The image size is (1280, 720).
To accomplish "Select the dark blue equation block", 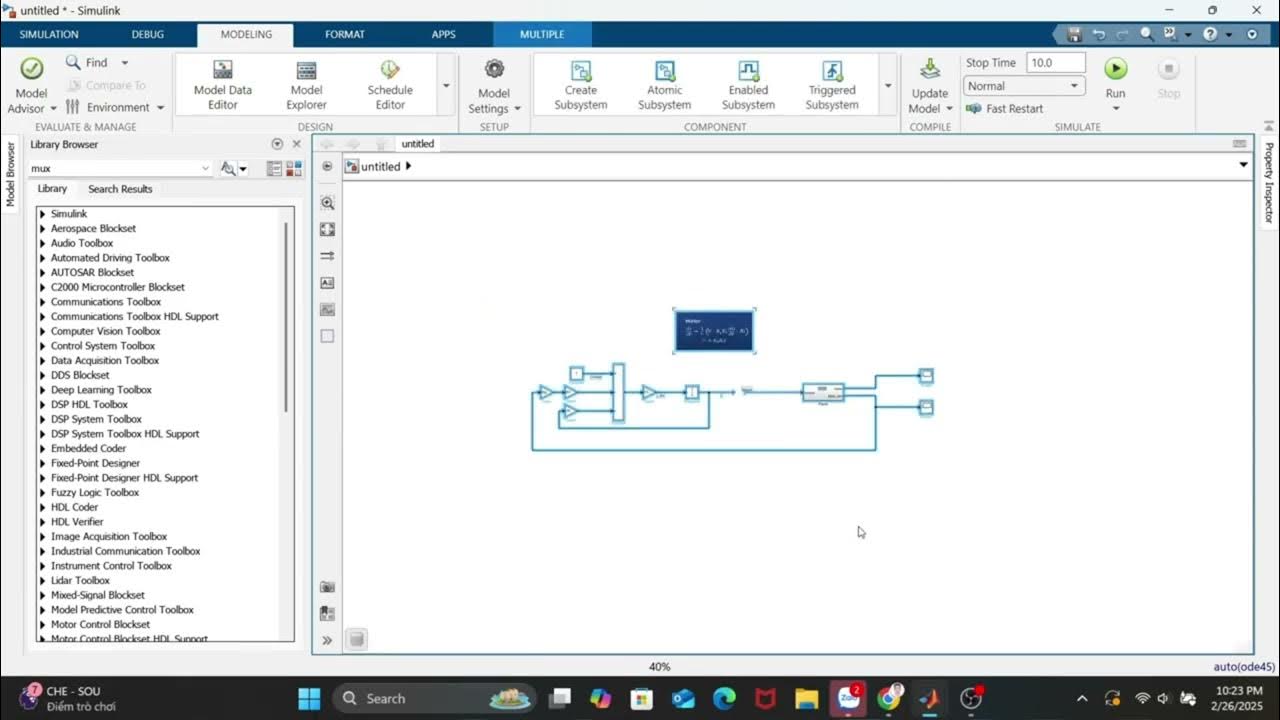I will click(x=714, y=331).
